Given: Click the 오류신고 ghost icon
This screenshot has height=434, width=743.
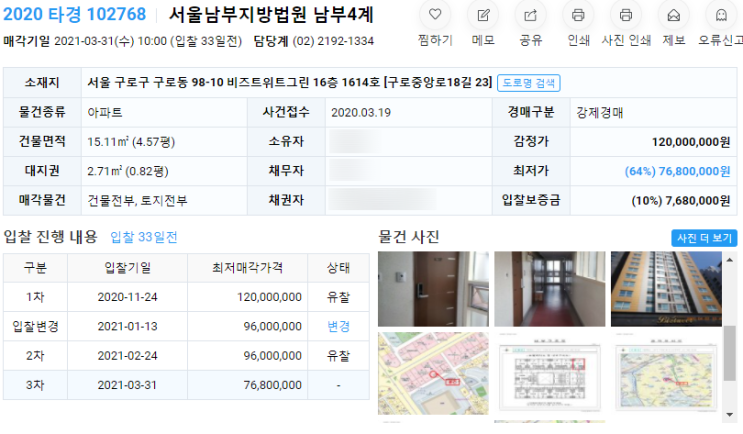Looking at the screenshot, I should pos(721,15).
